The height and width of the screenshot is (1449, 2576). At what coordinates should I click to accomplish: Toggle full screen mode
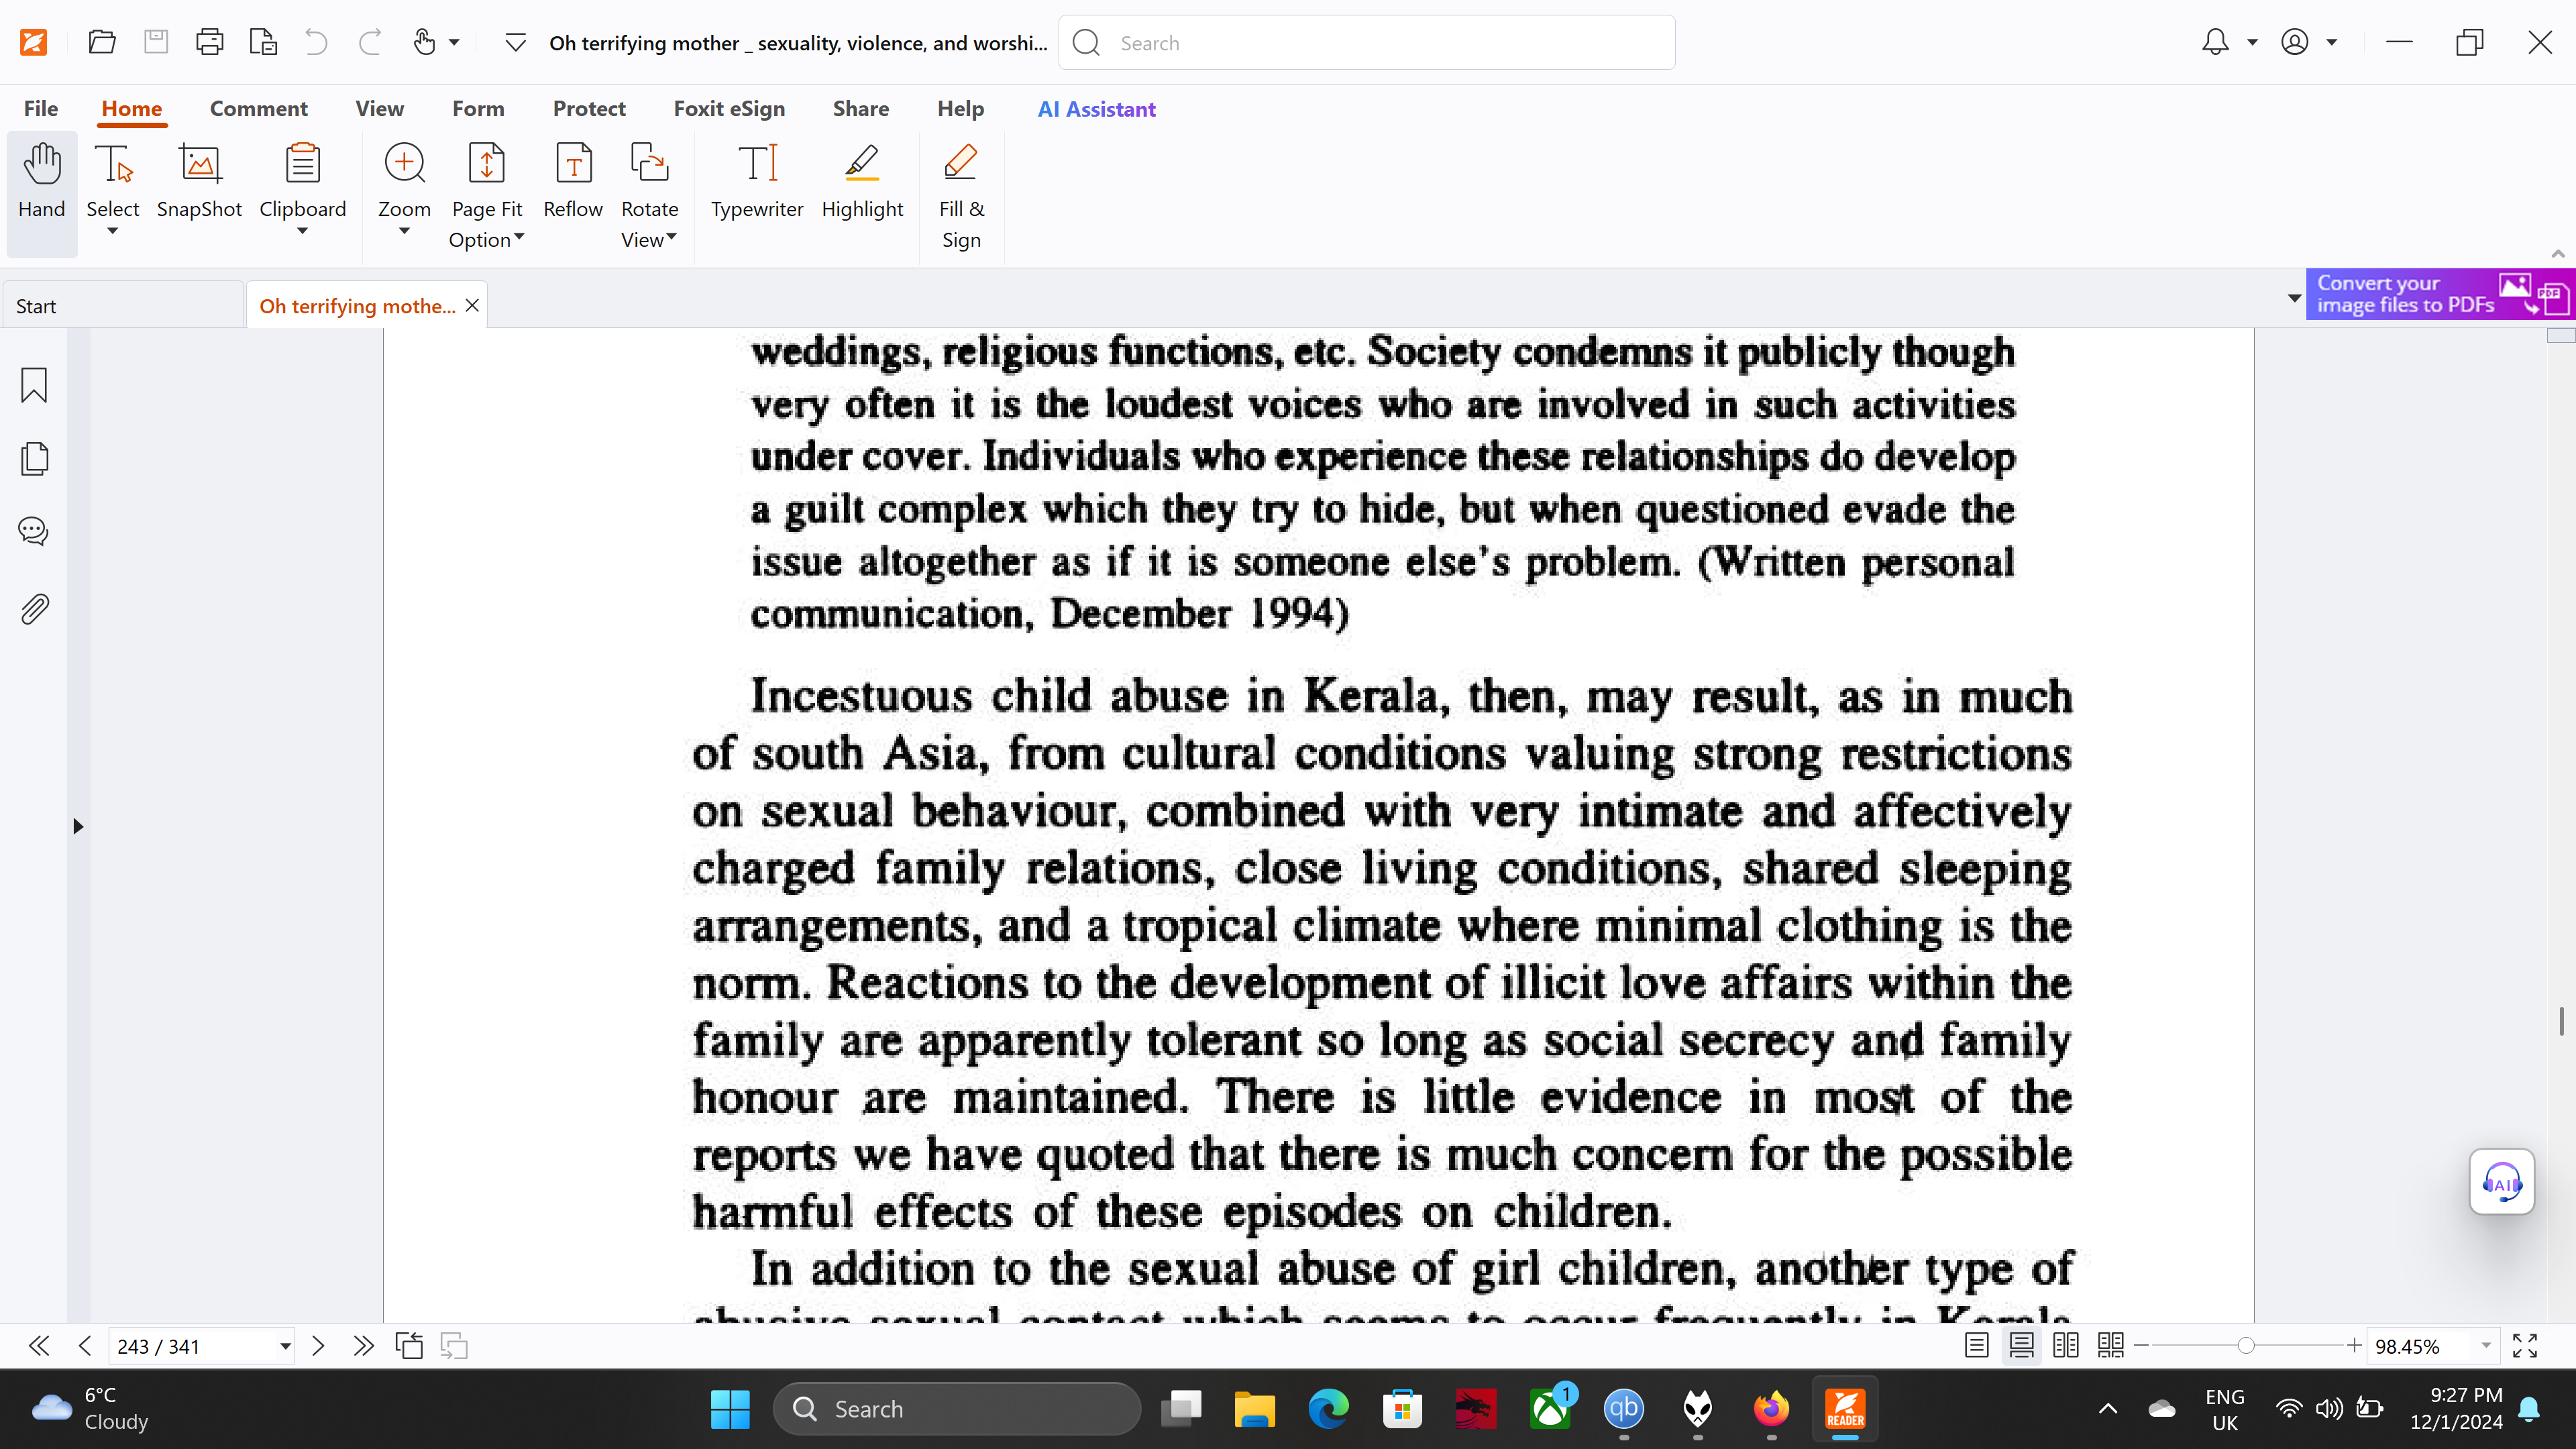2524,1346
